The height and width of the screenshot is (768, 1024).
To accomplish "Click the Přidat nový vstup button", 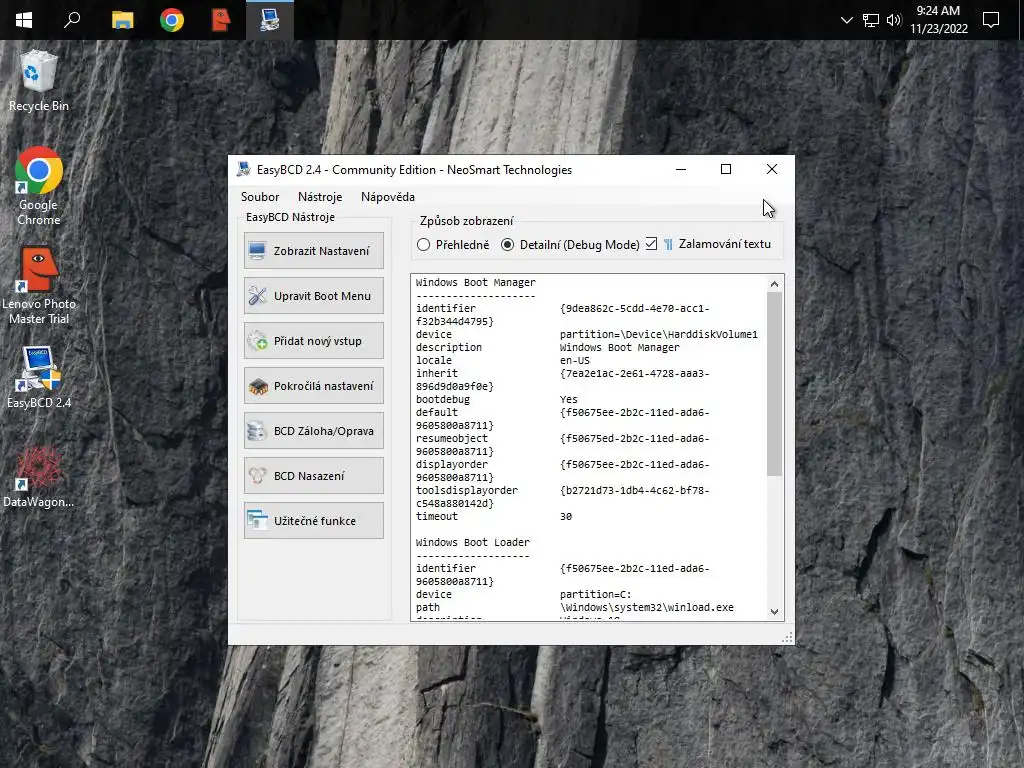I will click(x=313, y=341).
